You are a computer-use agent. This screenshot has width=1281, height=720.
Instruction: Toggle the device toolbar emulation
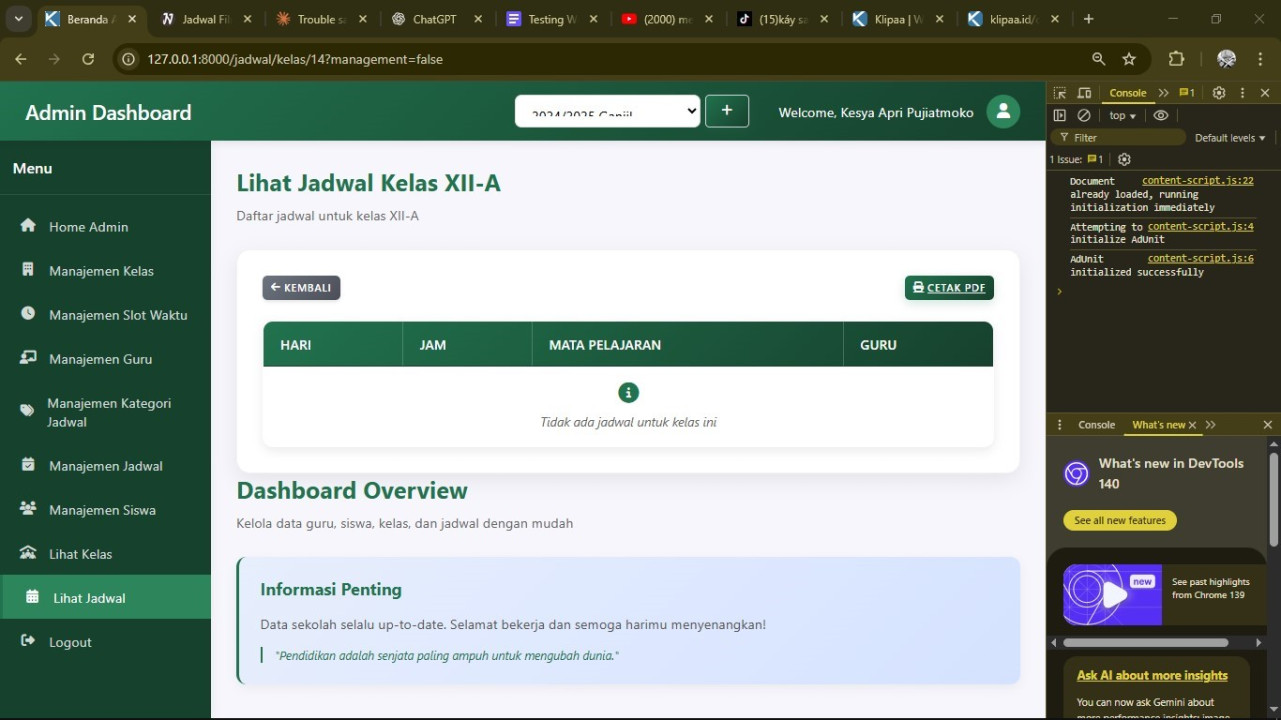pos(1084,93)
